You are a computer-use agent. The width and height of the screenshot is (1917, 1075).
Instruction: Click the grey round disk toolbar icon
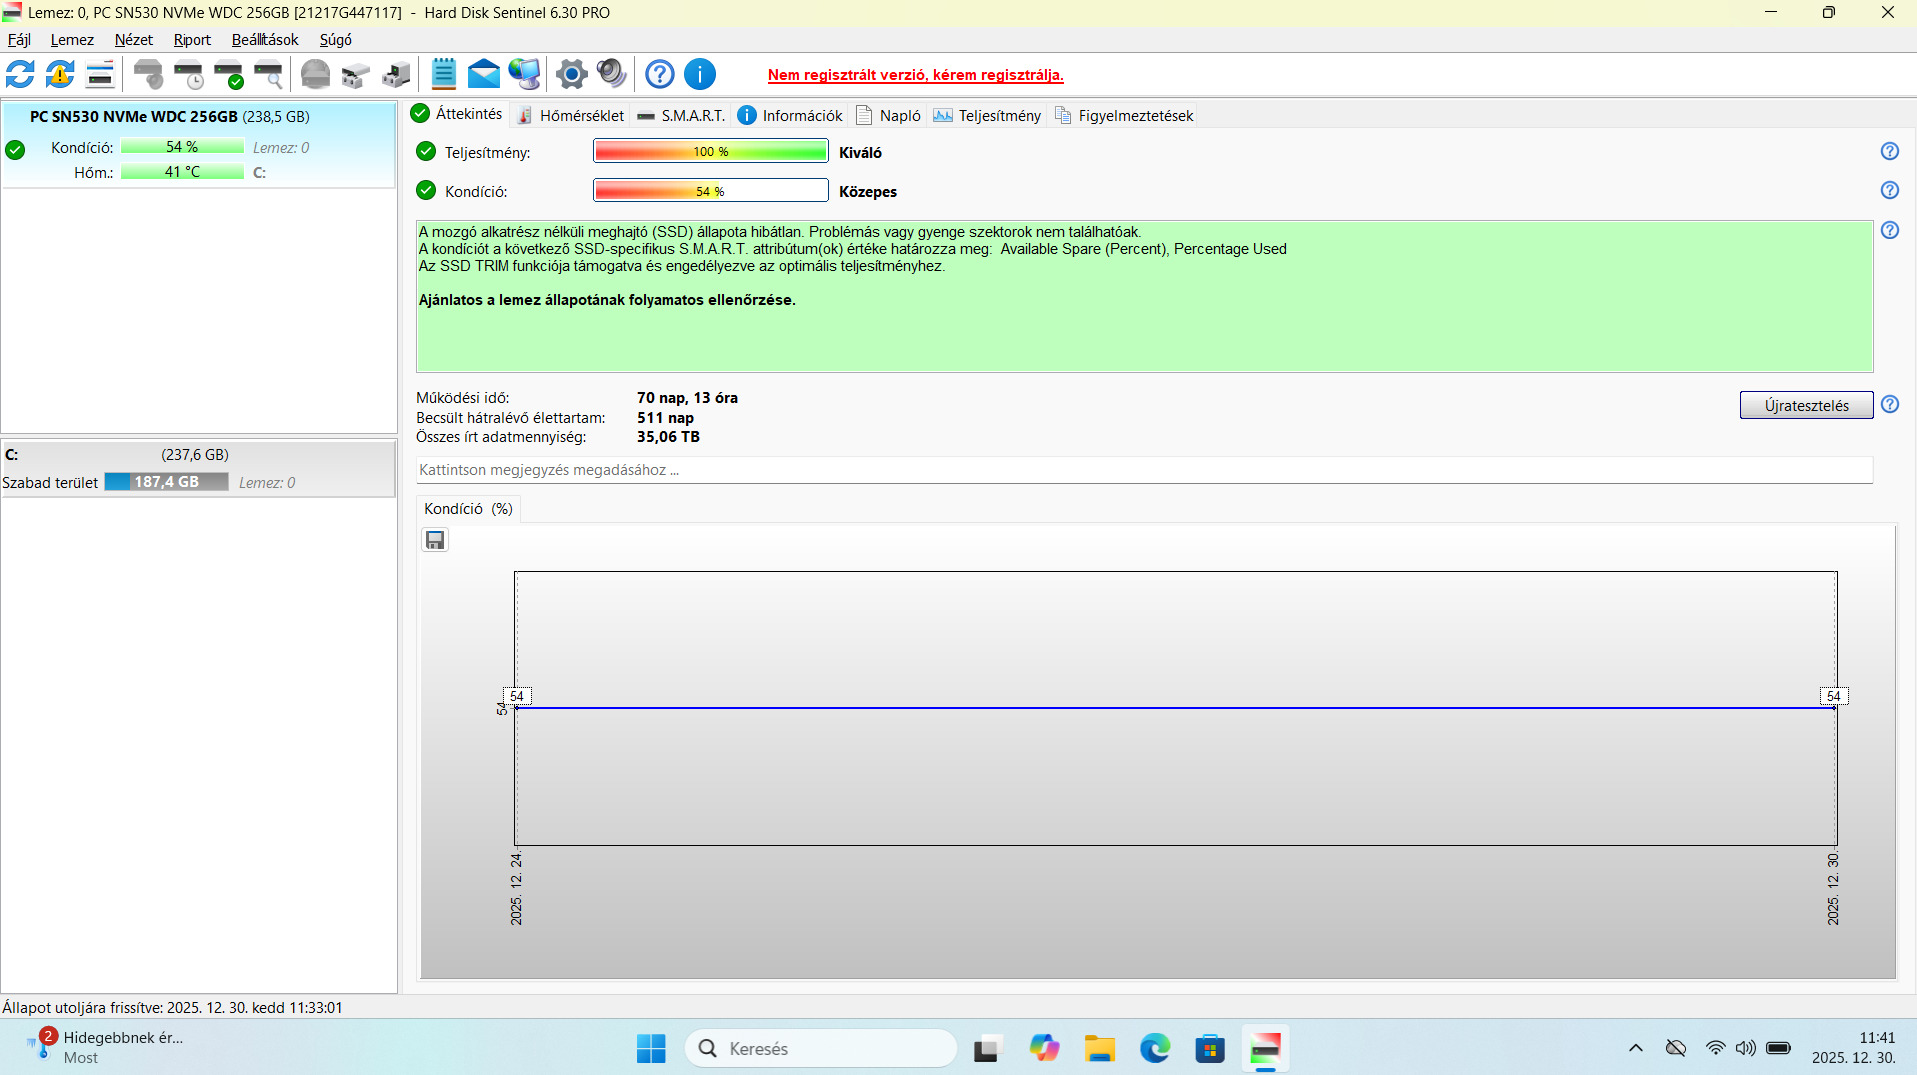(x=316, y=74)
